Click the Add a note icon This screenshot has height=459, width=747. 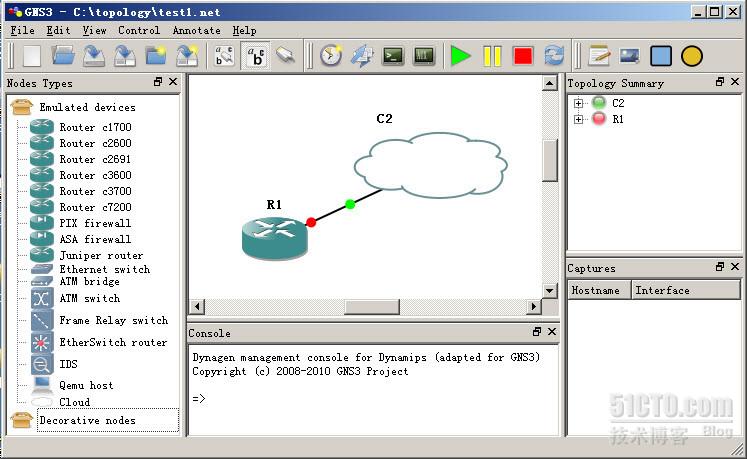(599, 56)
